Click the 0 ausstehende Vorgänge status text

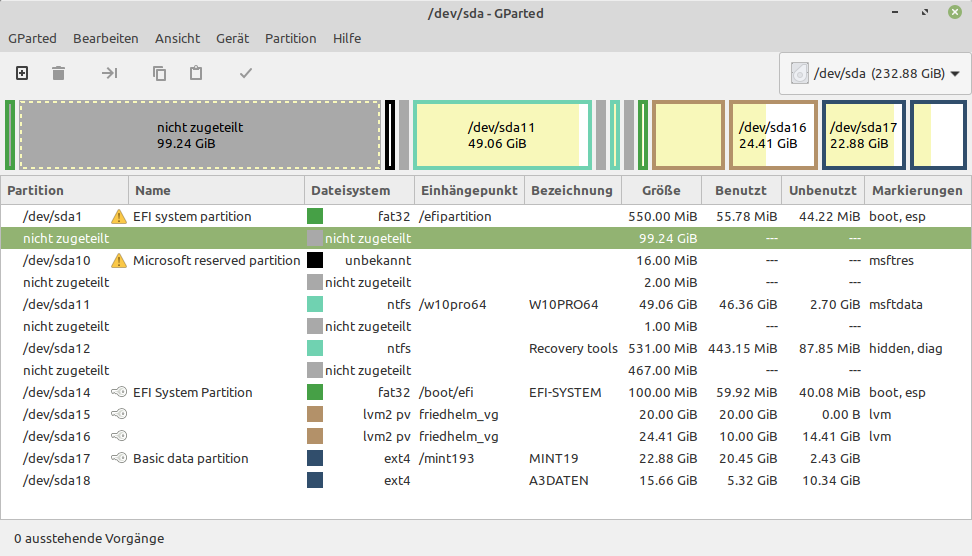[89, 538]
